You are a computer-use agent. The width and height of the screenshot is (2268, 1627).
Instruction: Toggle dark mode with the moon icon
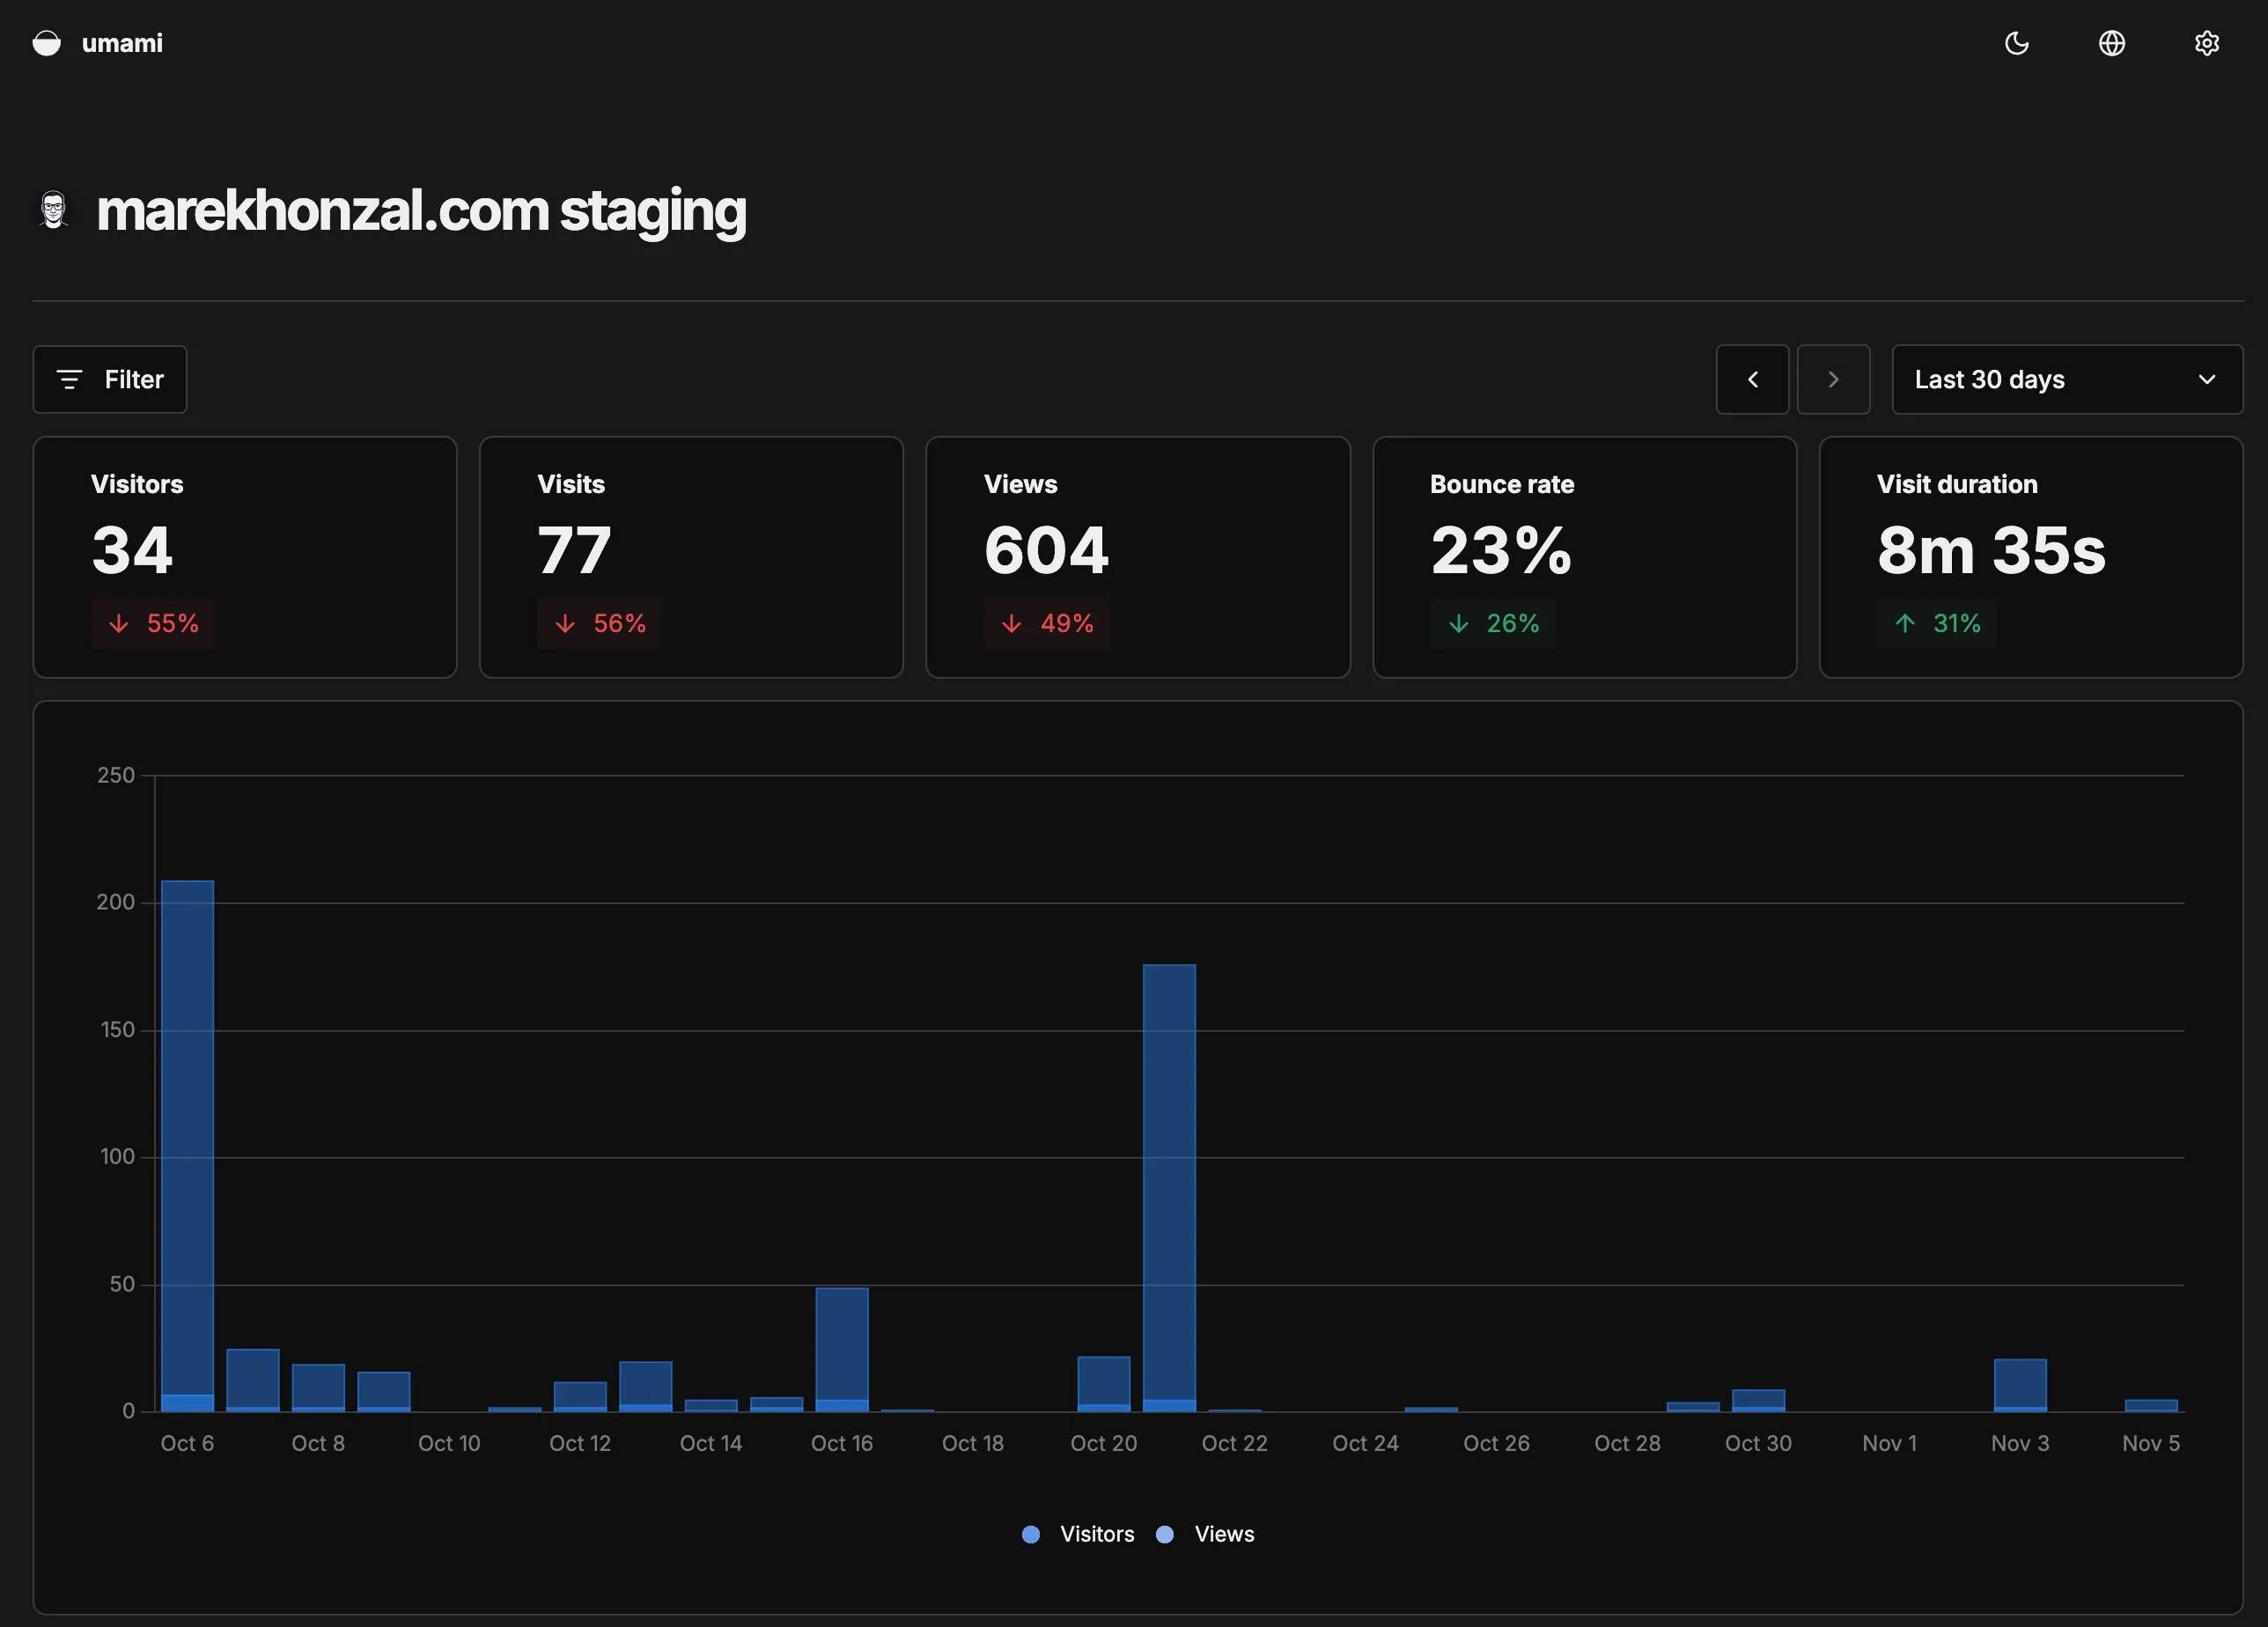pyautogui.click(x=2017, y=43)
